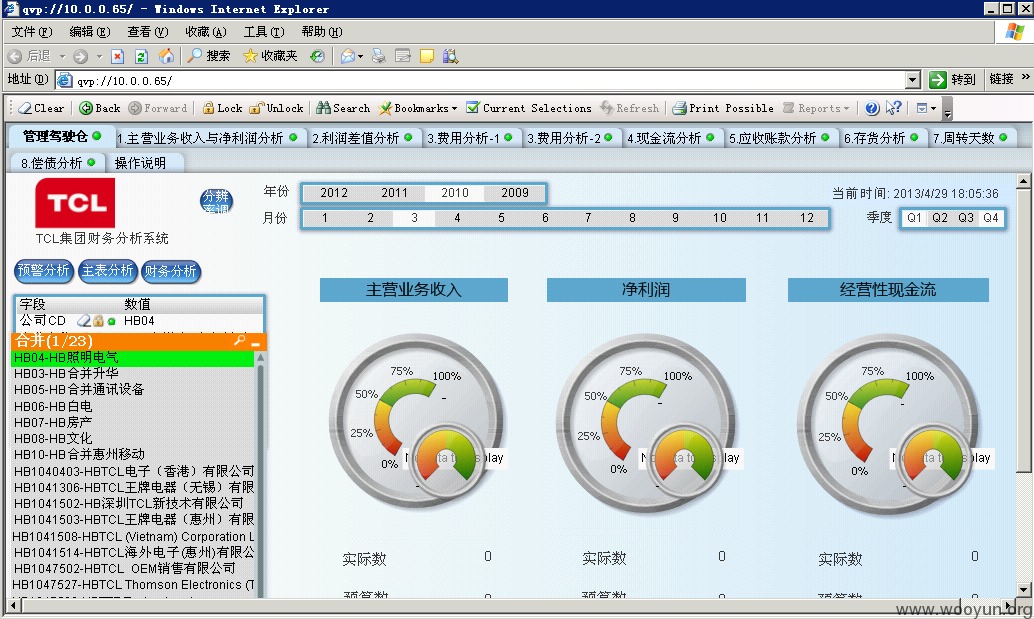This screenshot has width=1034, height=619.
Task: Click the yellow Discuss note icon
Action: 427,56
